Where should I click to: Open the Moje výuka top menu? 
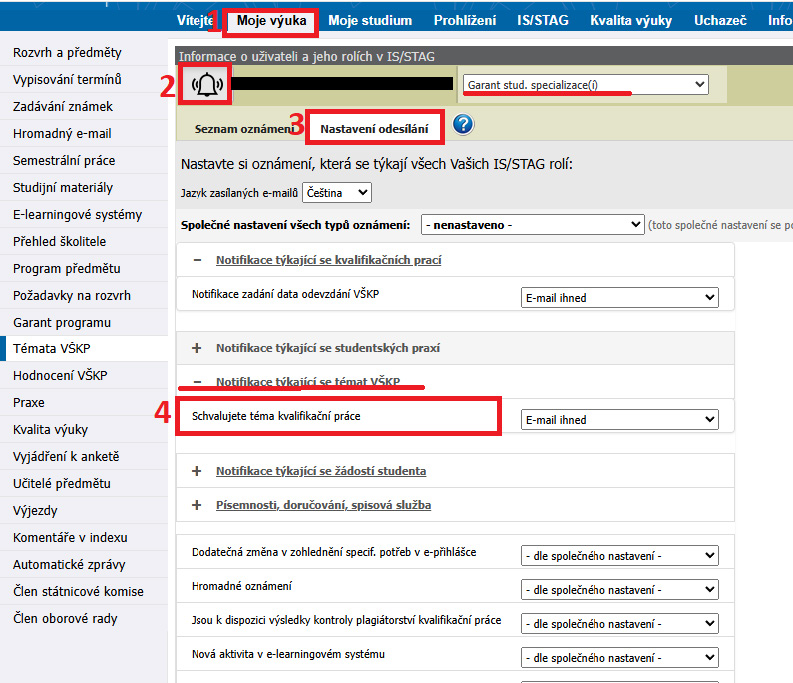271,20
